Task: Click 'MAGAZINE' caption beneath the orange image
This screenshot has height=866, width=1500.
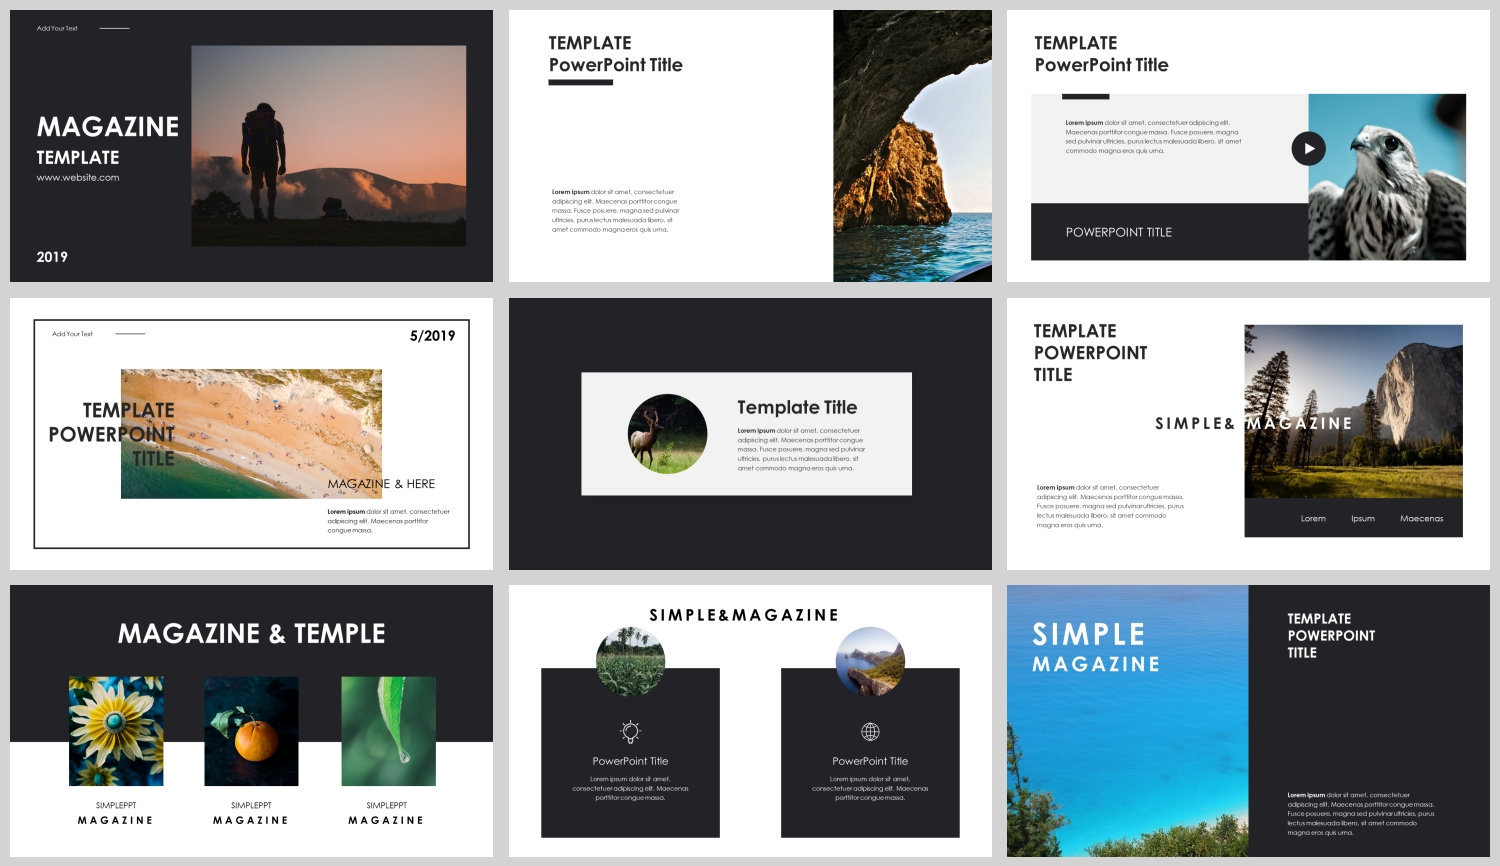Action: [x=251, y=820]
